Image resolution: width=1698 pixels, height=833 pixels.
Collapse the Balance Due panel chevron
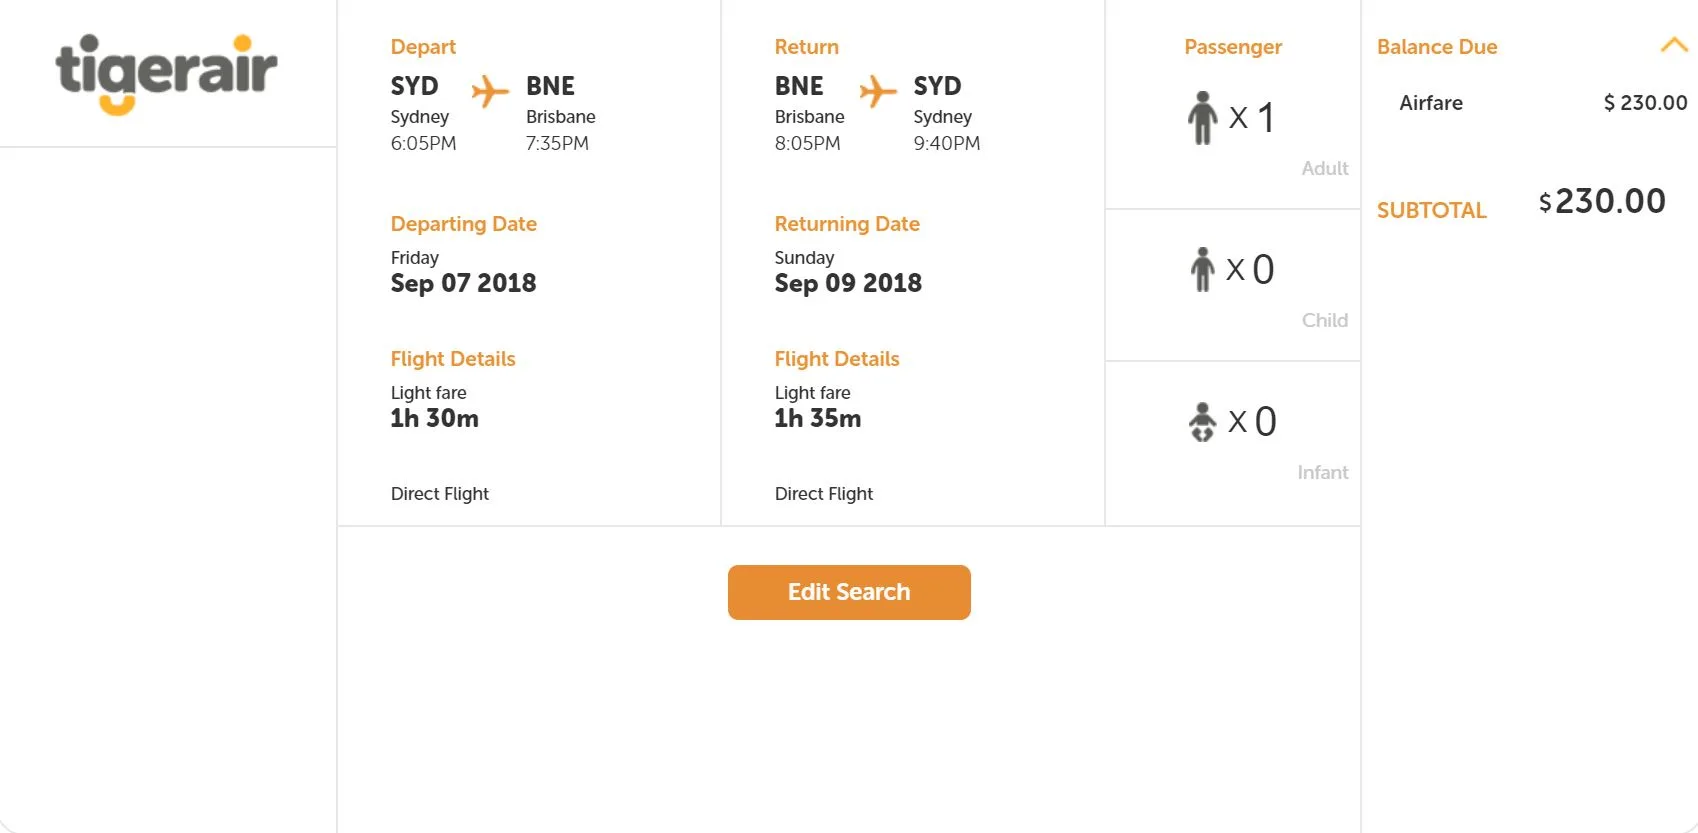(x=1673, y=45)
